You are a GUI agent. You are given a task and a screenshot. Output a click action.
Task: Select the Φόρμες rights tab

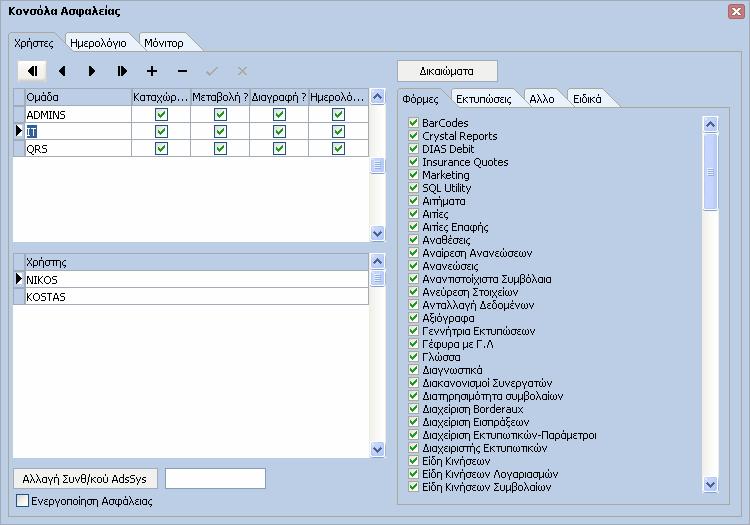pos(420,99)
